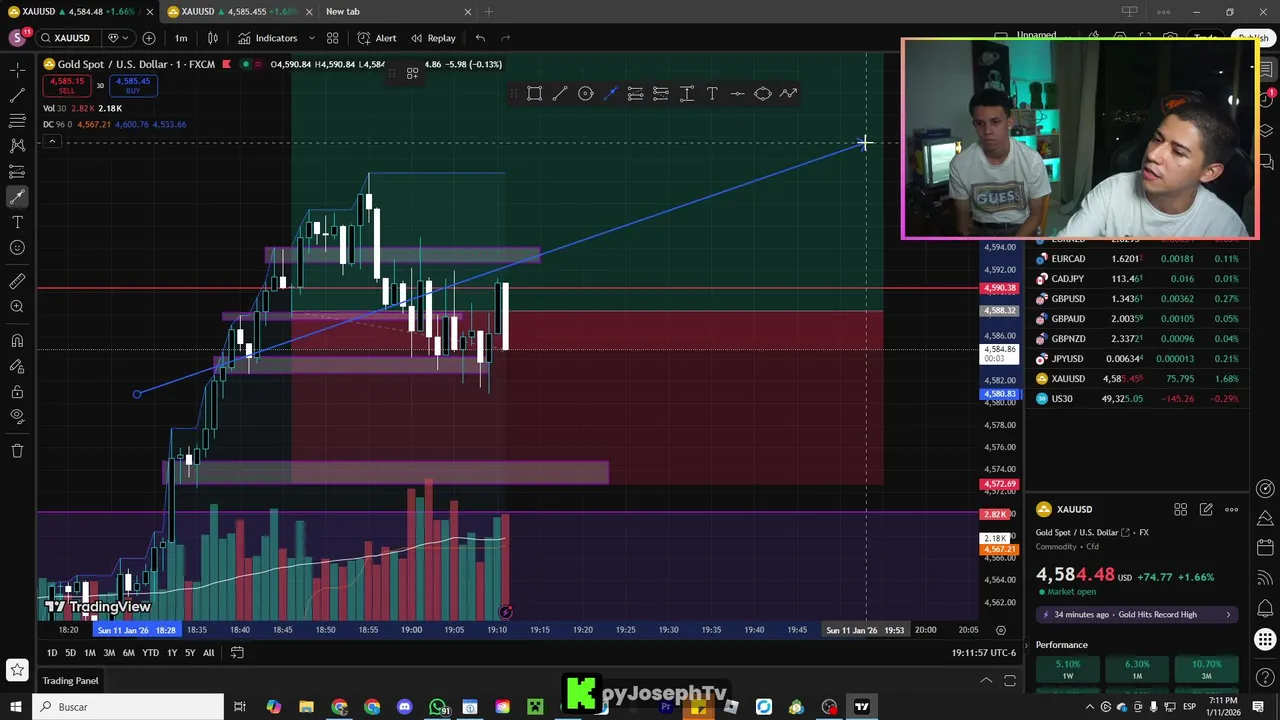
Task: Toggle hide all drawings eye icon
Action: (17, 416)
